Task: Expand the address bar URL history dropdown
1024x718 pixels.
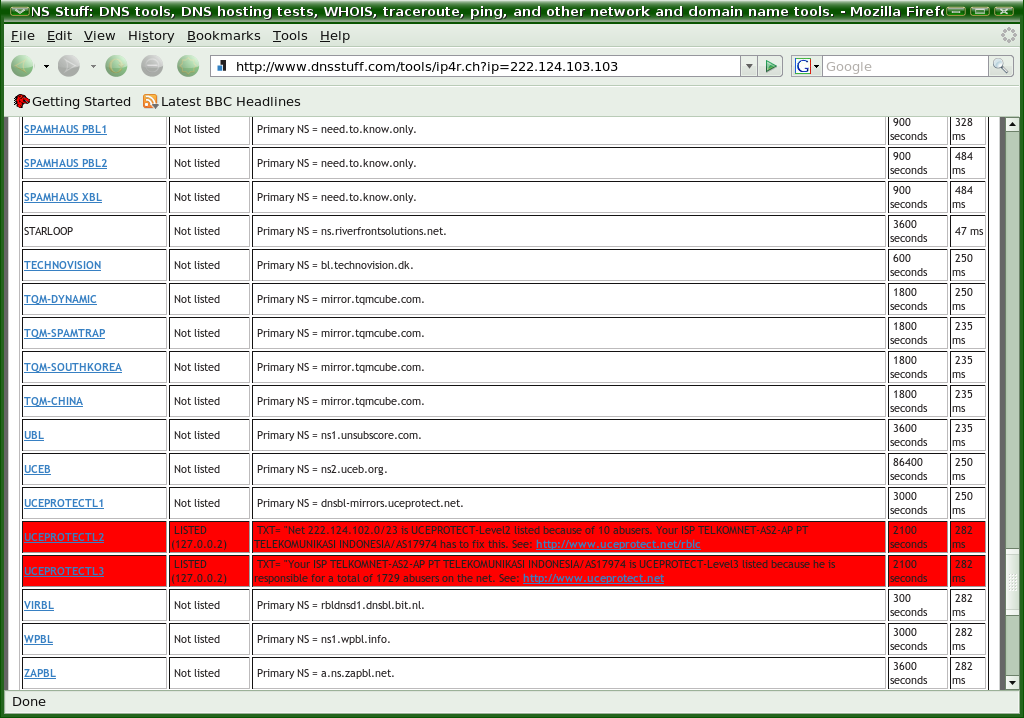Action: coord(749,66)
